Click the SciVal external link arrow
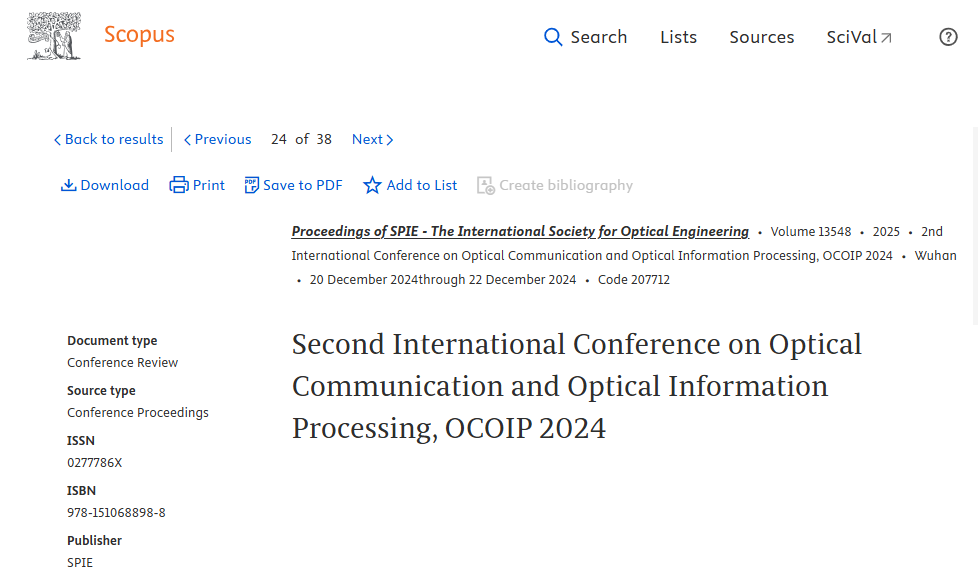This screenshot has width=978, height=584. tap(886, 38)
